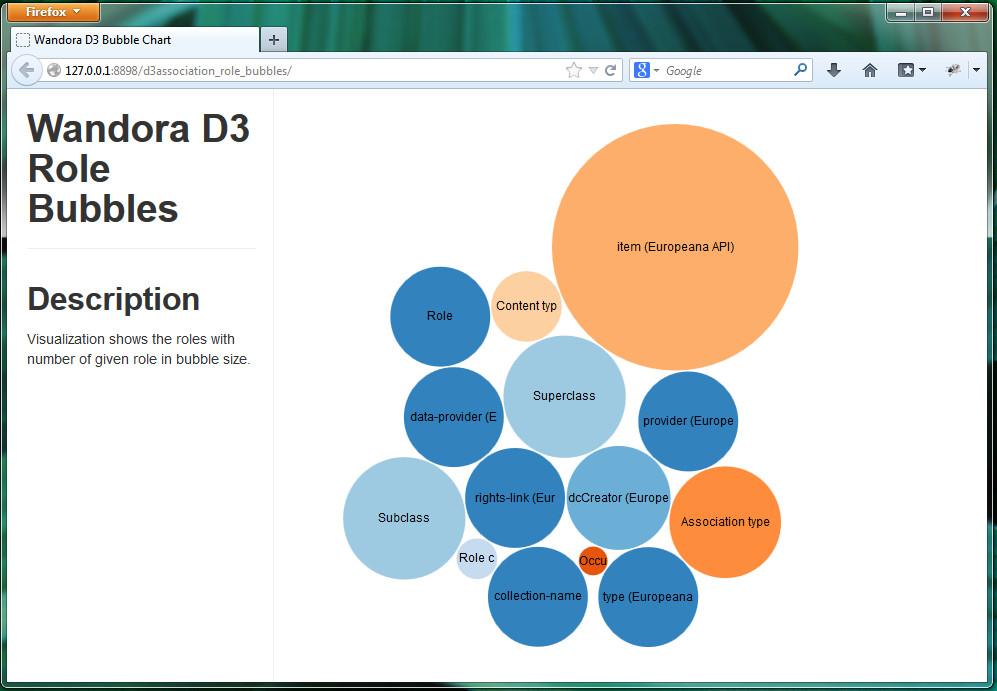The height and width of the screenshot is (691, 997).
Task: Click the small Content typ bubble
Action: (x=526, y=306)
